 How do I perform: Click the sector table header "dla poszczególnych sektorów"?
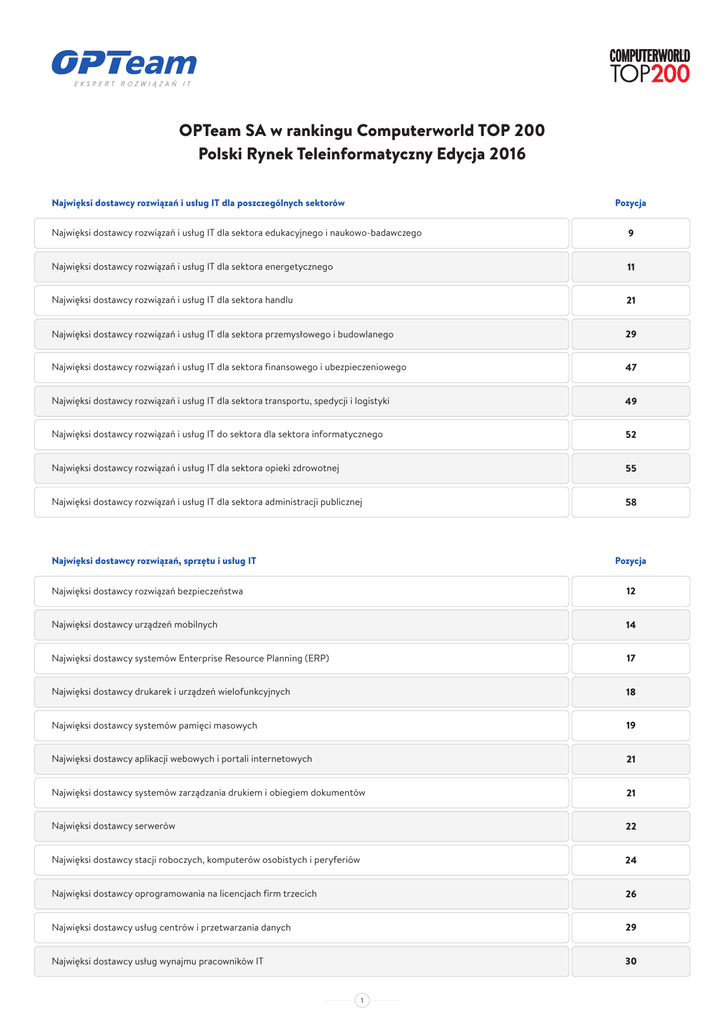198,203
